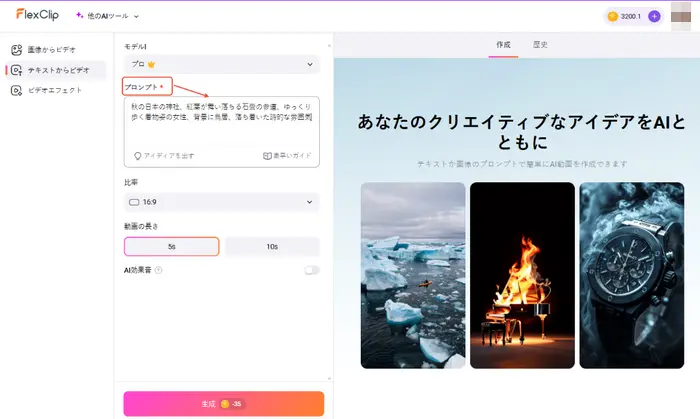Open the 比率 dropdown showing 16:9

[x=222, y=202]
